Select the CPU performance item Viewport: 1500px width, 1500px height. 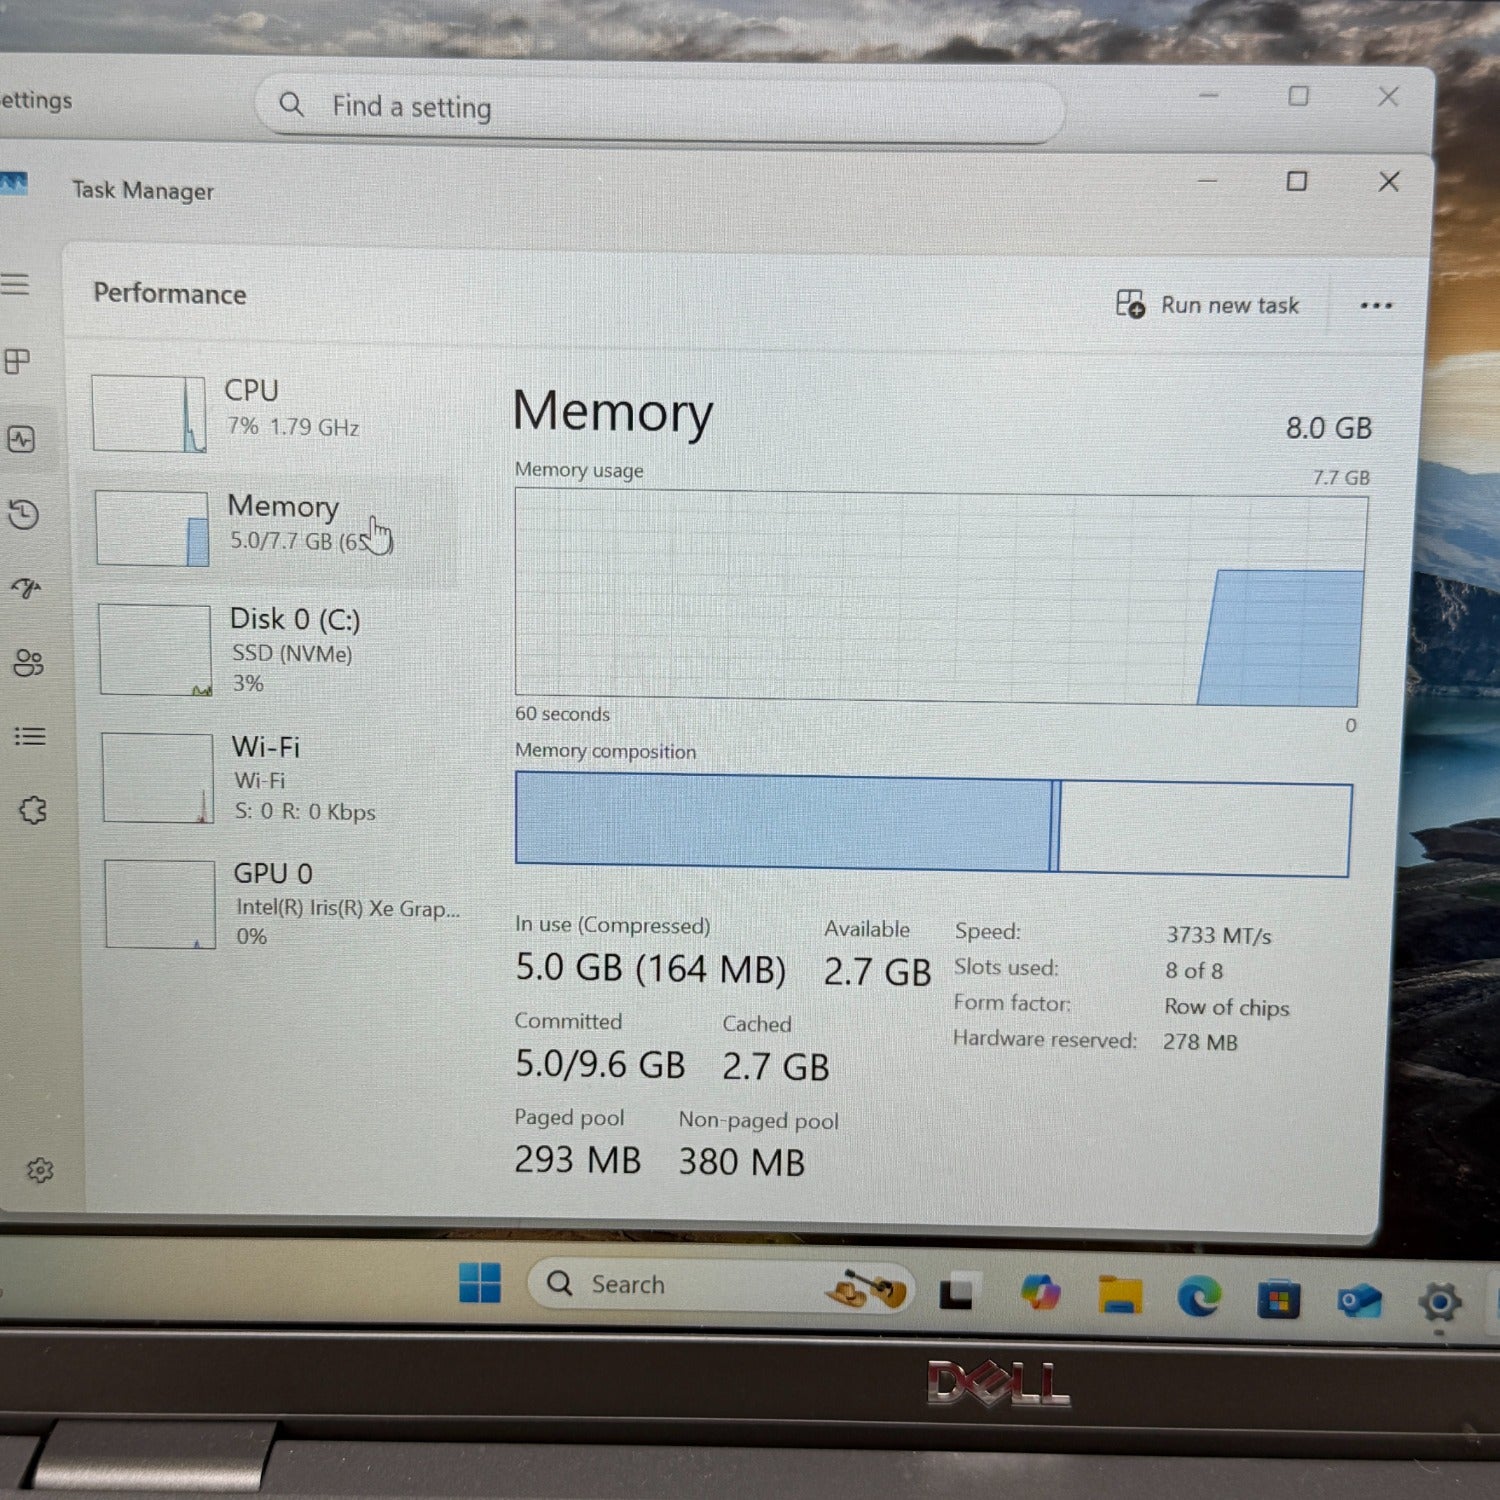point(270,412)
